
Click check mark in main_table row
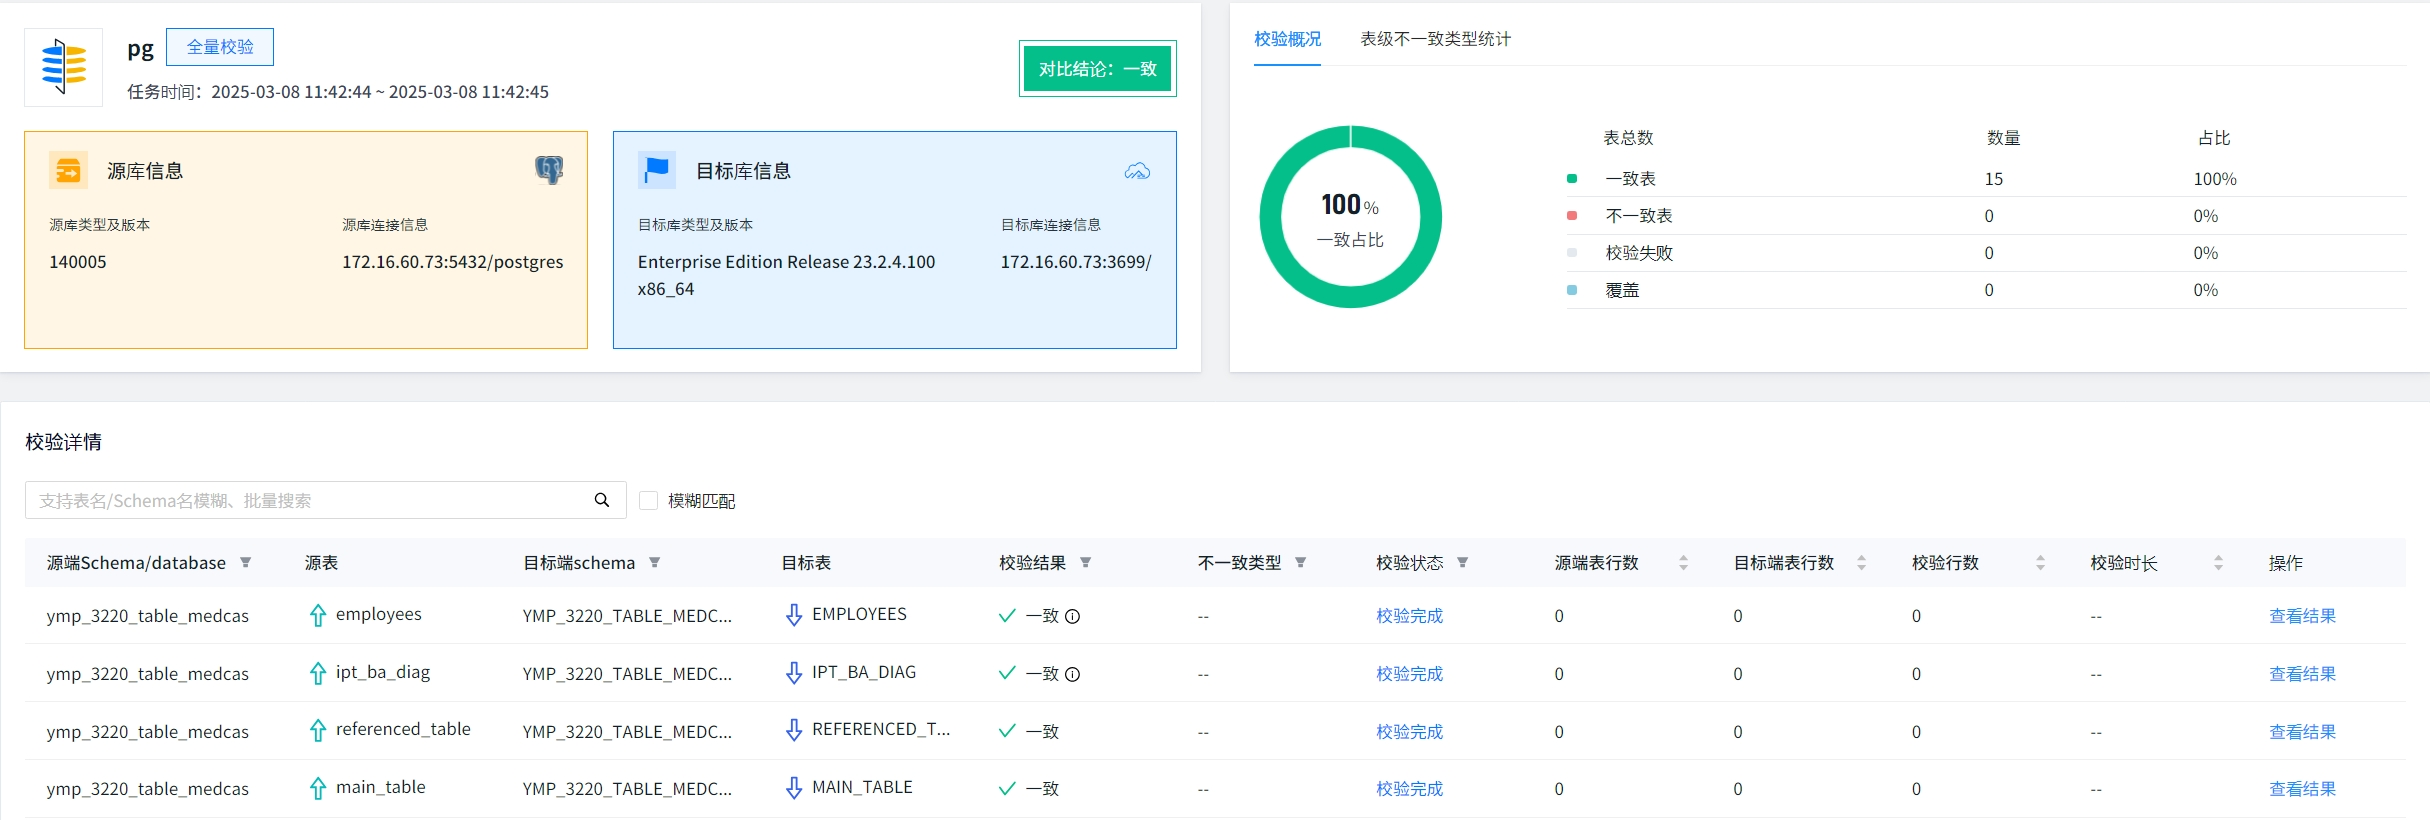tap(1007, 789)
